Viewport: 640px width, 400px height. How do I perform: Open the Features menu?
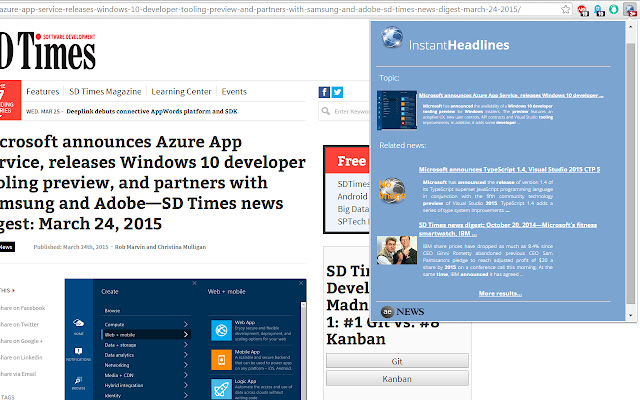pos(42,92)
